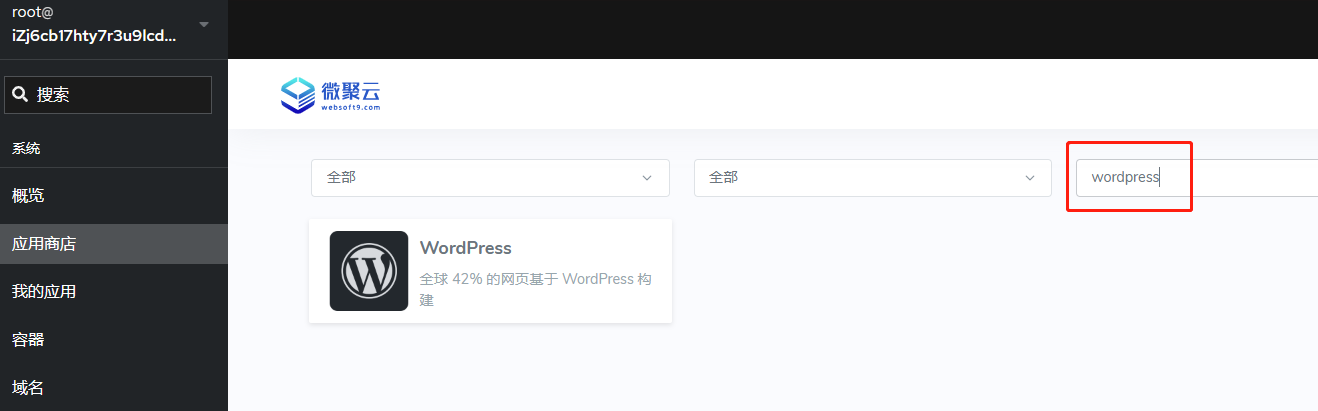The width and height of the screenshot is (1318, 411).
Task: Open 域名 in the sidebar menu
Action: [28, 387]
